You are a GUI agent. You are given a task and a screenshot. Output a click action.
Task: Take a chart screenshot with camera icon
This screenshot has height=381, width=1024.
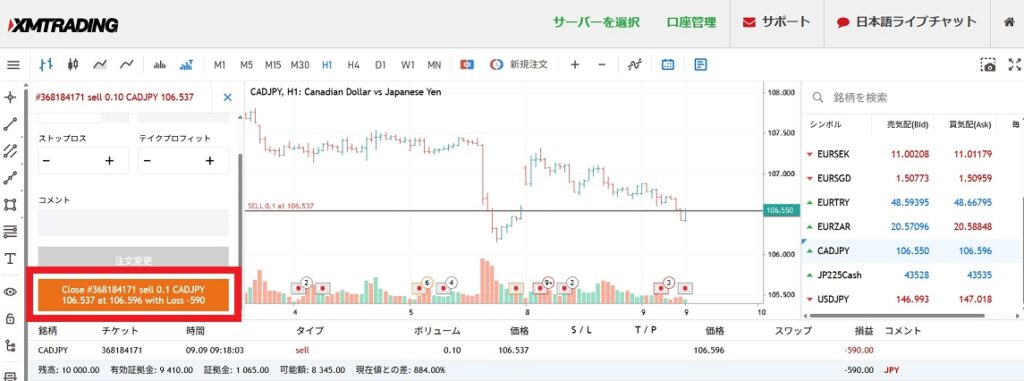[989, 65]
